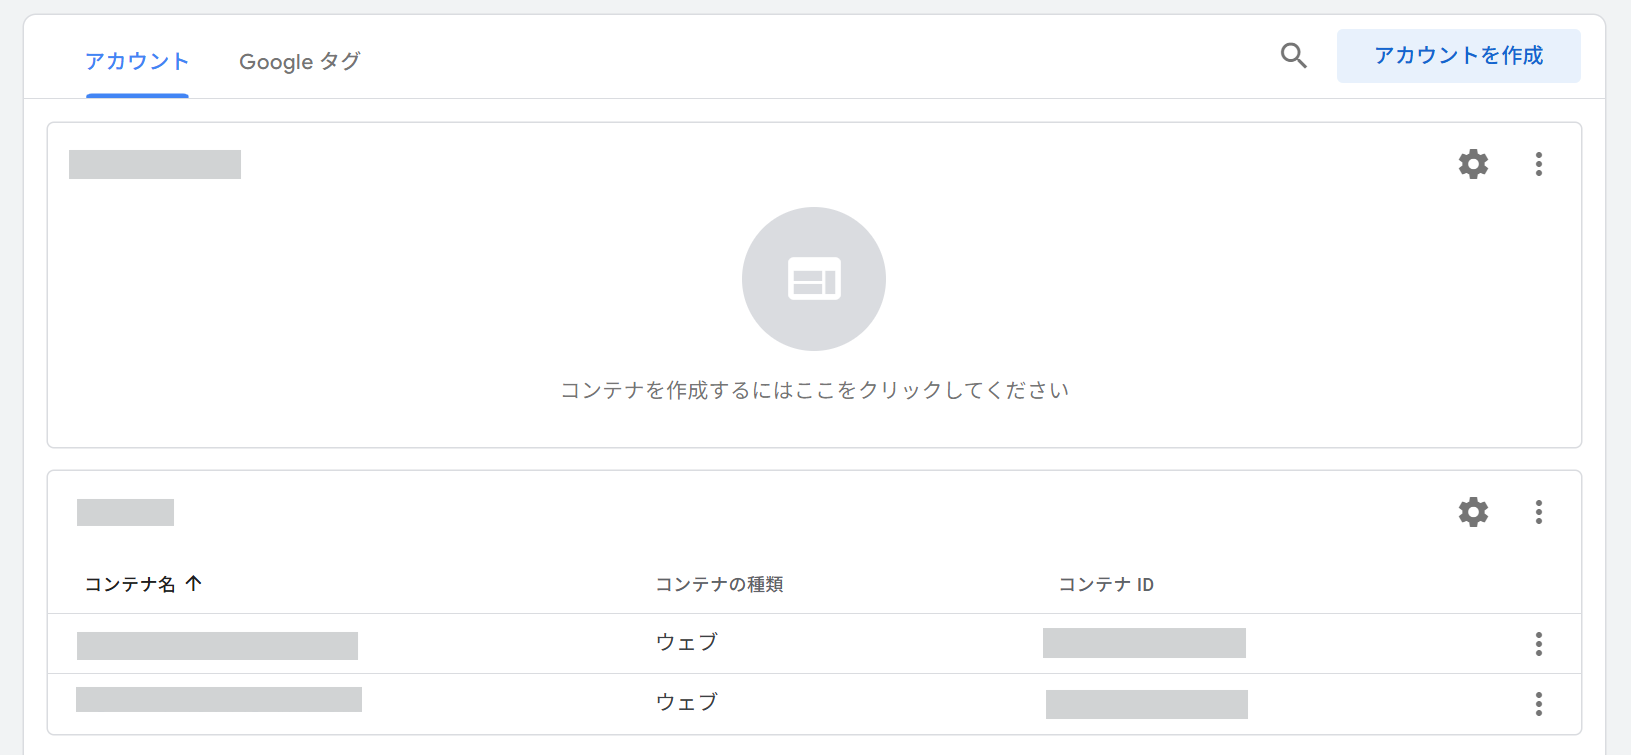Sort by the コンテナ名 column header
The width and height of the screenshot is (1631, 755).
coord(130,584)
